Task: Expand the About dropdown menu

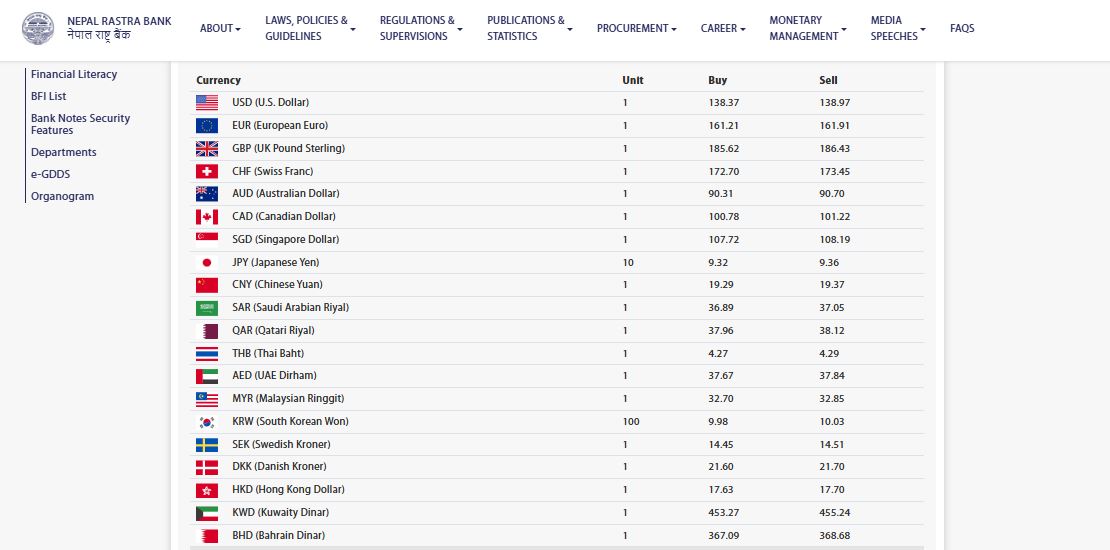Action: click(x=220, y=28)
